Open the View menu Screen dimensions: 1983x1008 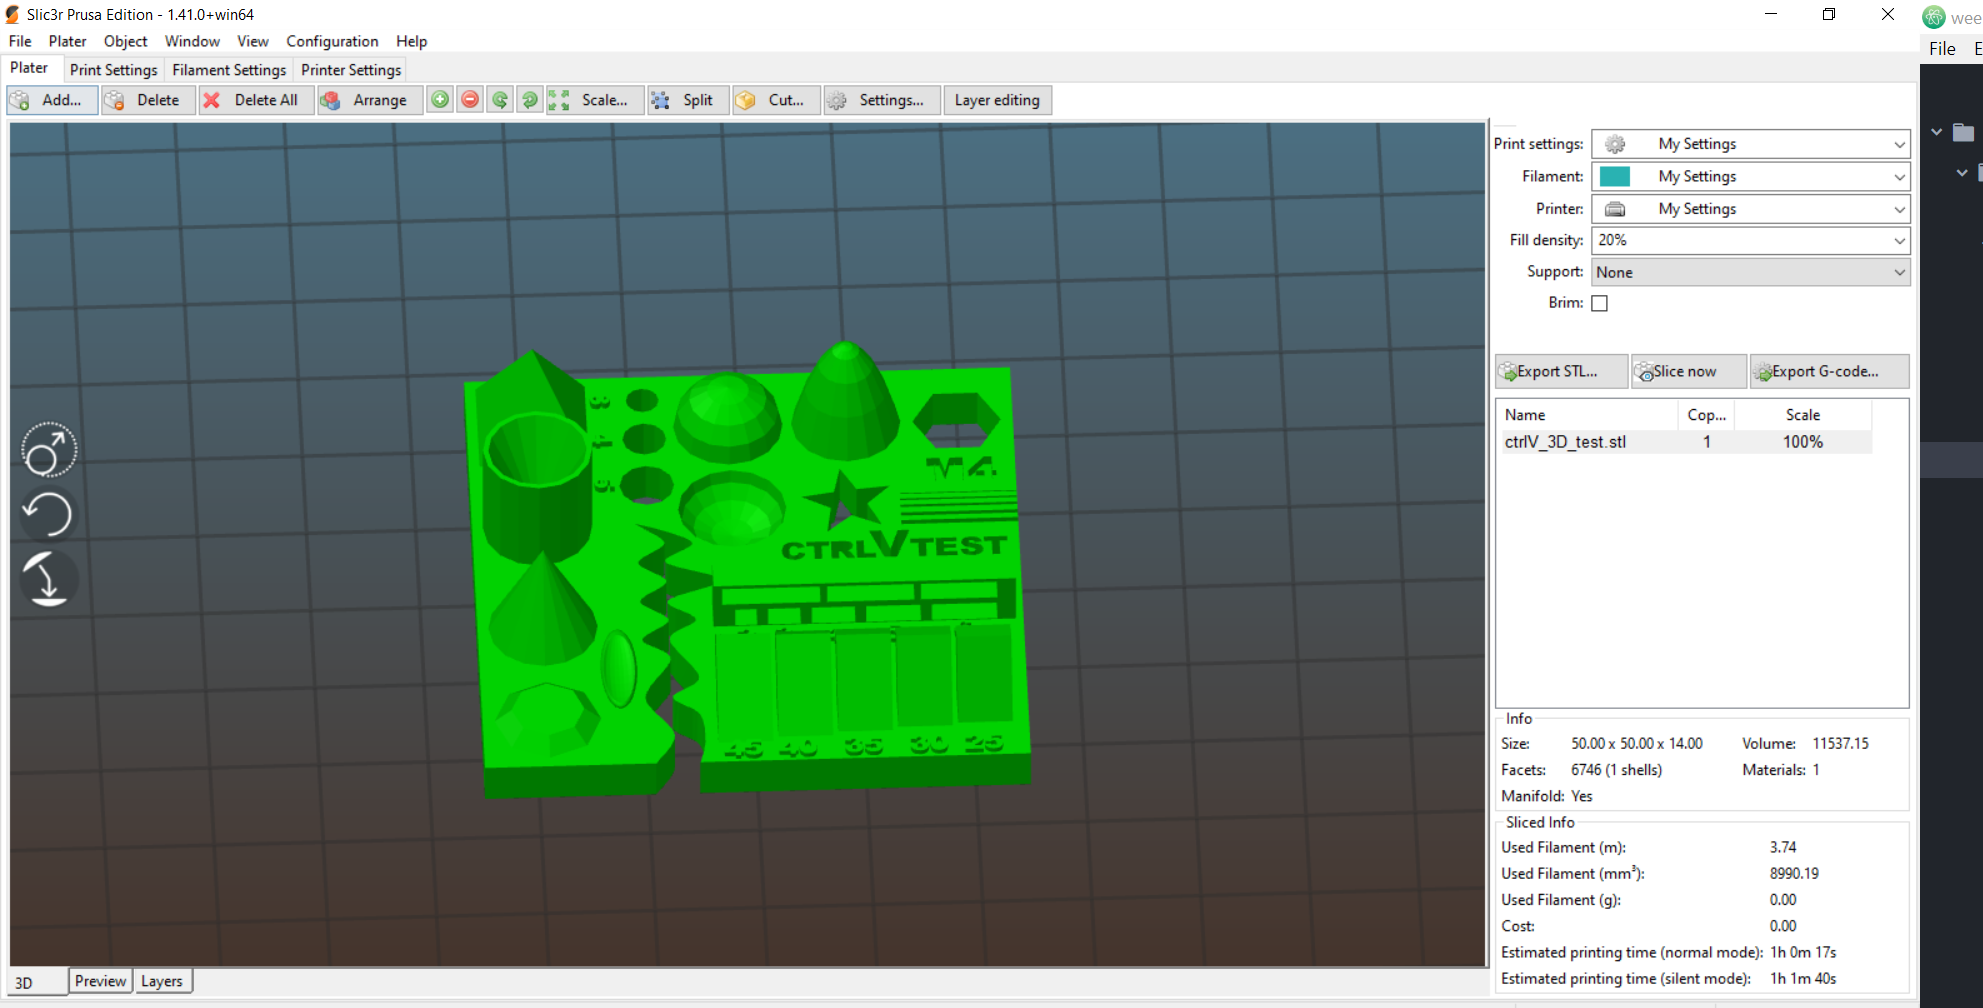click(x=252, y=41)
